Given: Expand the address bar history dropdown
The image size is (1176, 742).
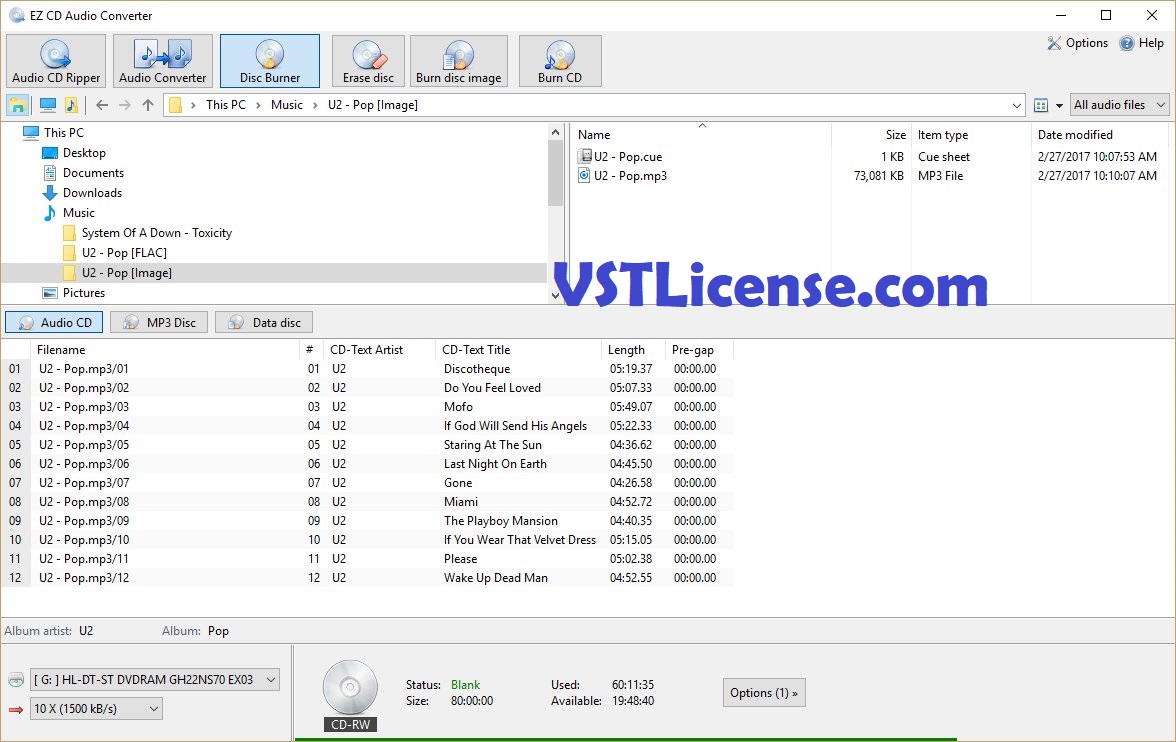Looking at the screenshot, I should [1017, 105].
